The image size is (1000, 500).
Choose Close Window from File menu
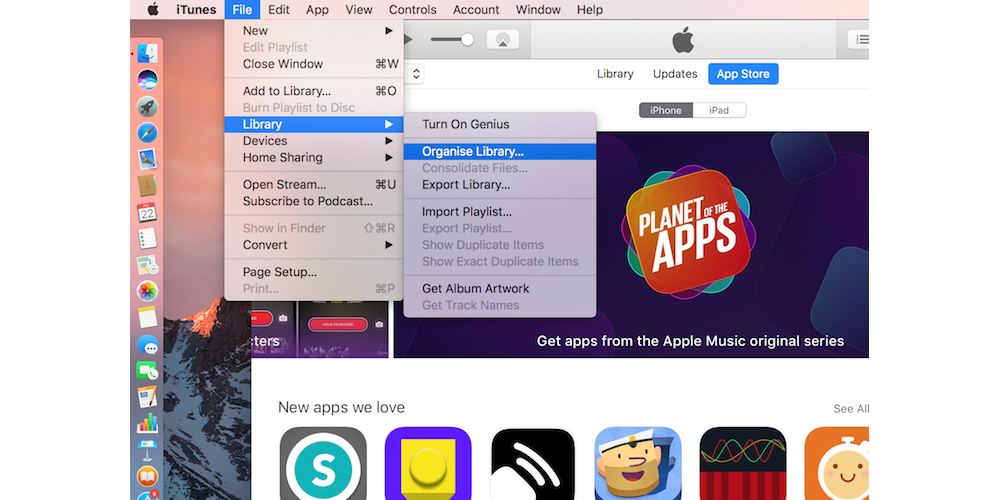(x=314, y=64)
